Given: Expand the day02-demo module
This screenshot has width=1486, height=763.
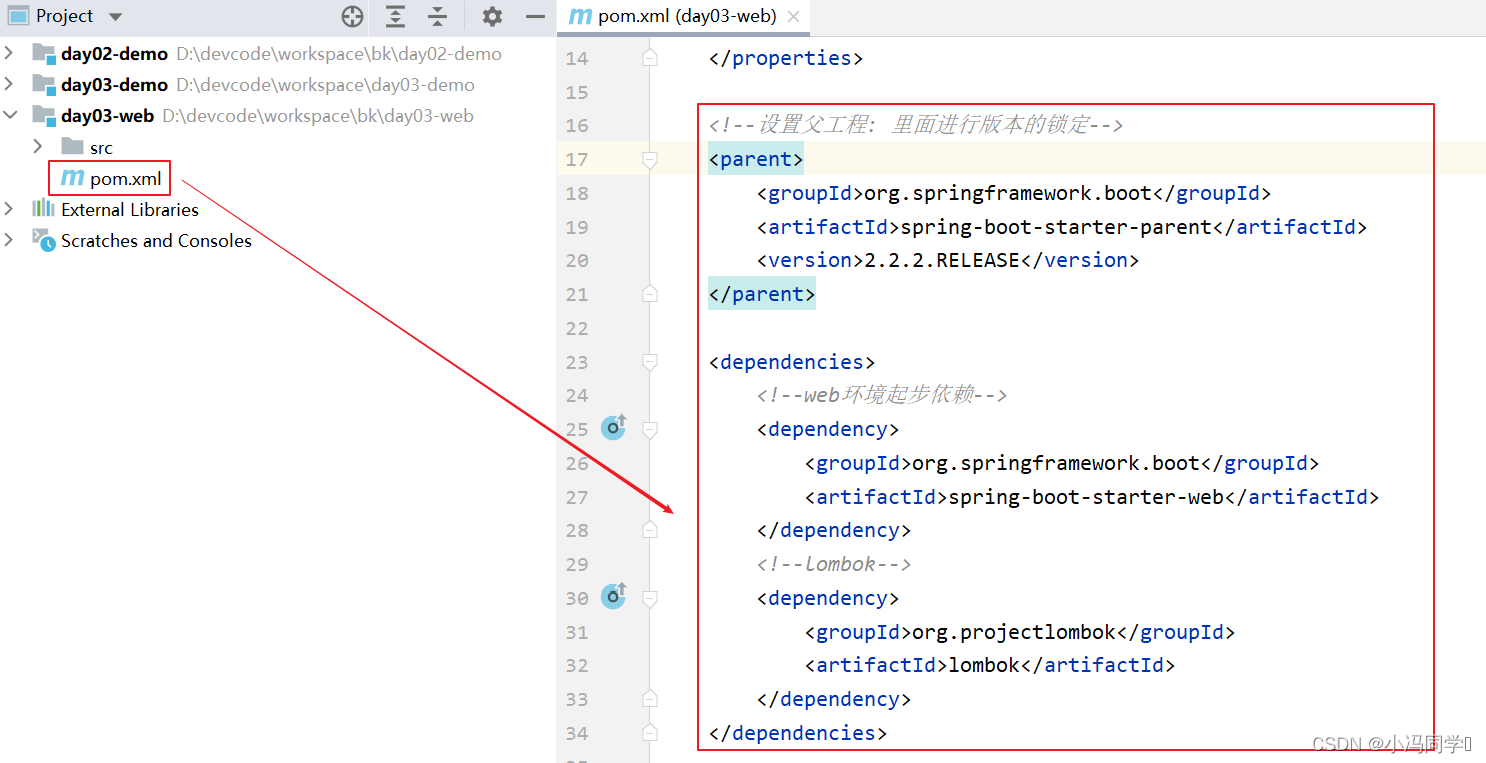Looking at the screenshot, I should click(x=9, y=53).
